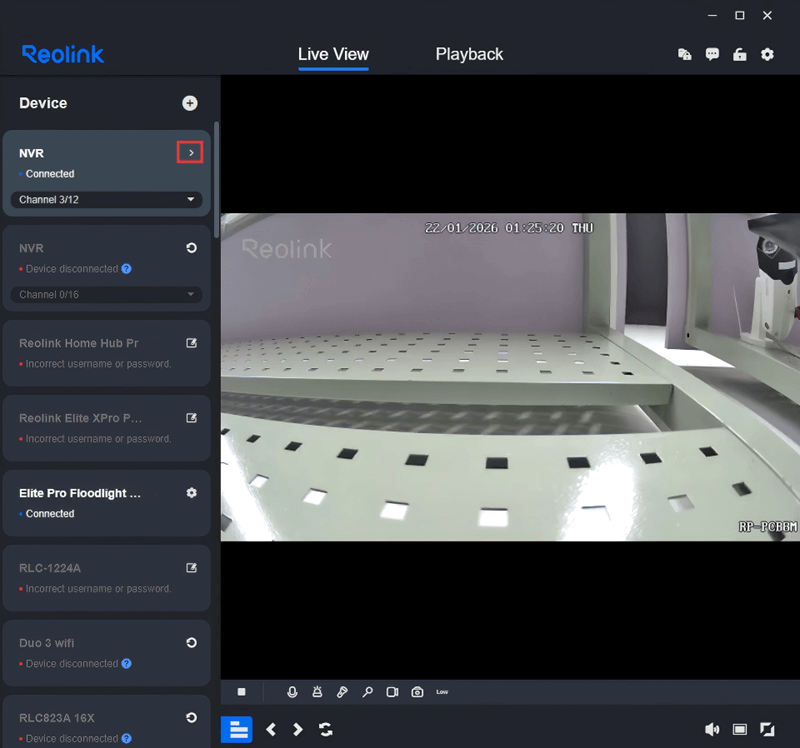Select the screen layout button
Image resolution: width=800 pixels, height=748 pixels.
click(x=237, y=730)
